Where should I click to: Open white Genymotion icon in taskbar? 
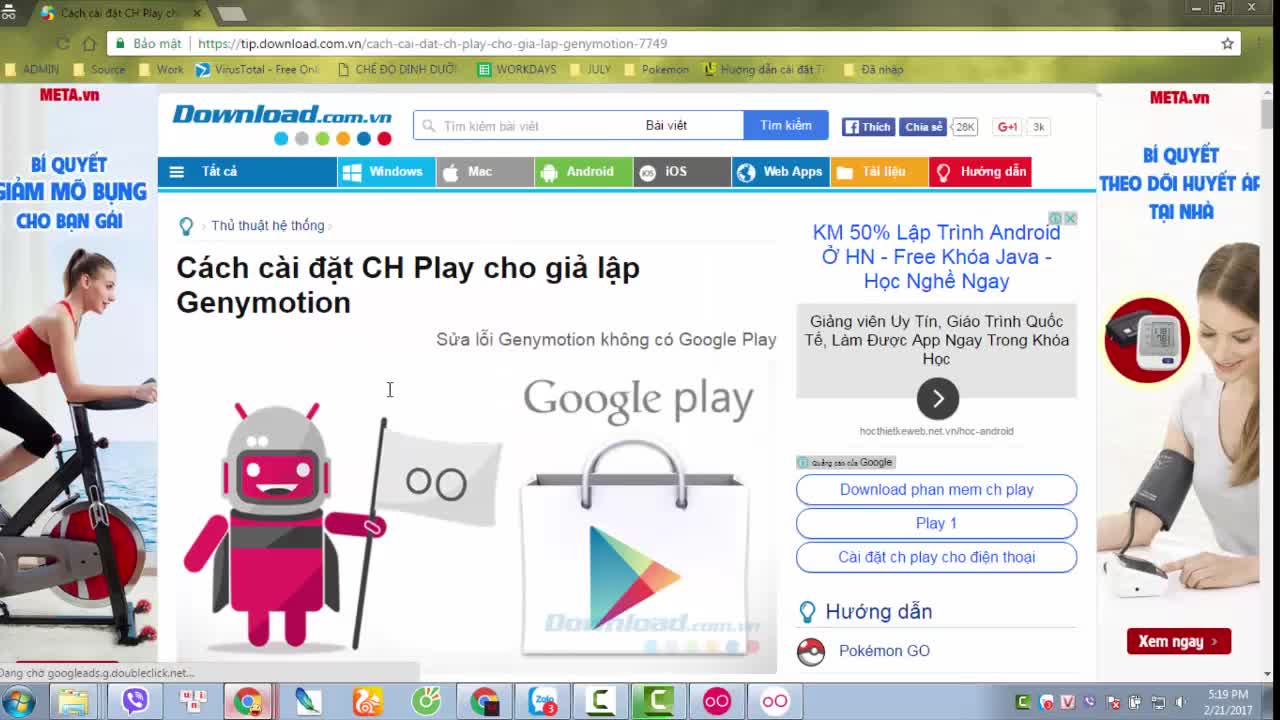(775, 702)
